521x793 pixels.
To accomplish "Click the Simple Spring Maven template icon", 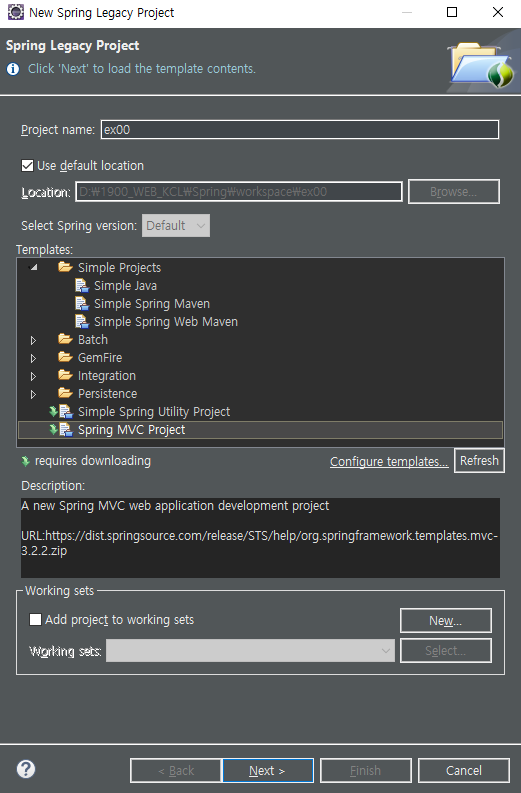I will 82,303.
